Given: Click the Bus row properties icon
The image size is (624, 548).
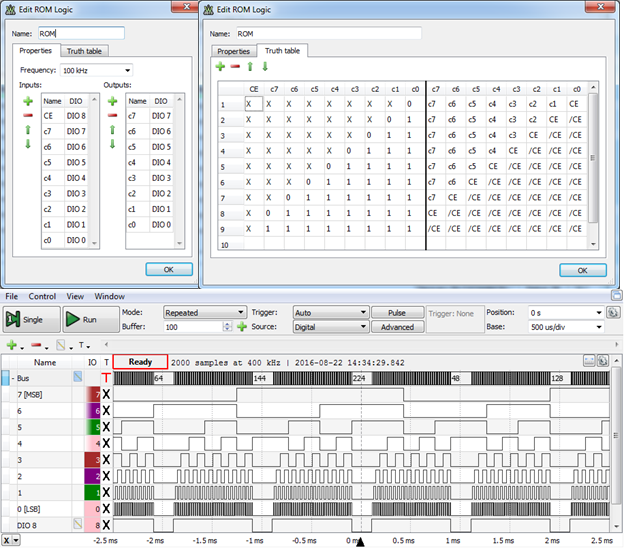Looking at the screenshot, I should point(78,376).
